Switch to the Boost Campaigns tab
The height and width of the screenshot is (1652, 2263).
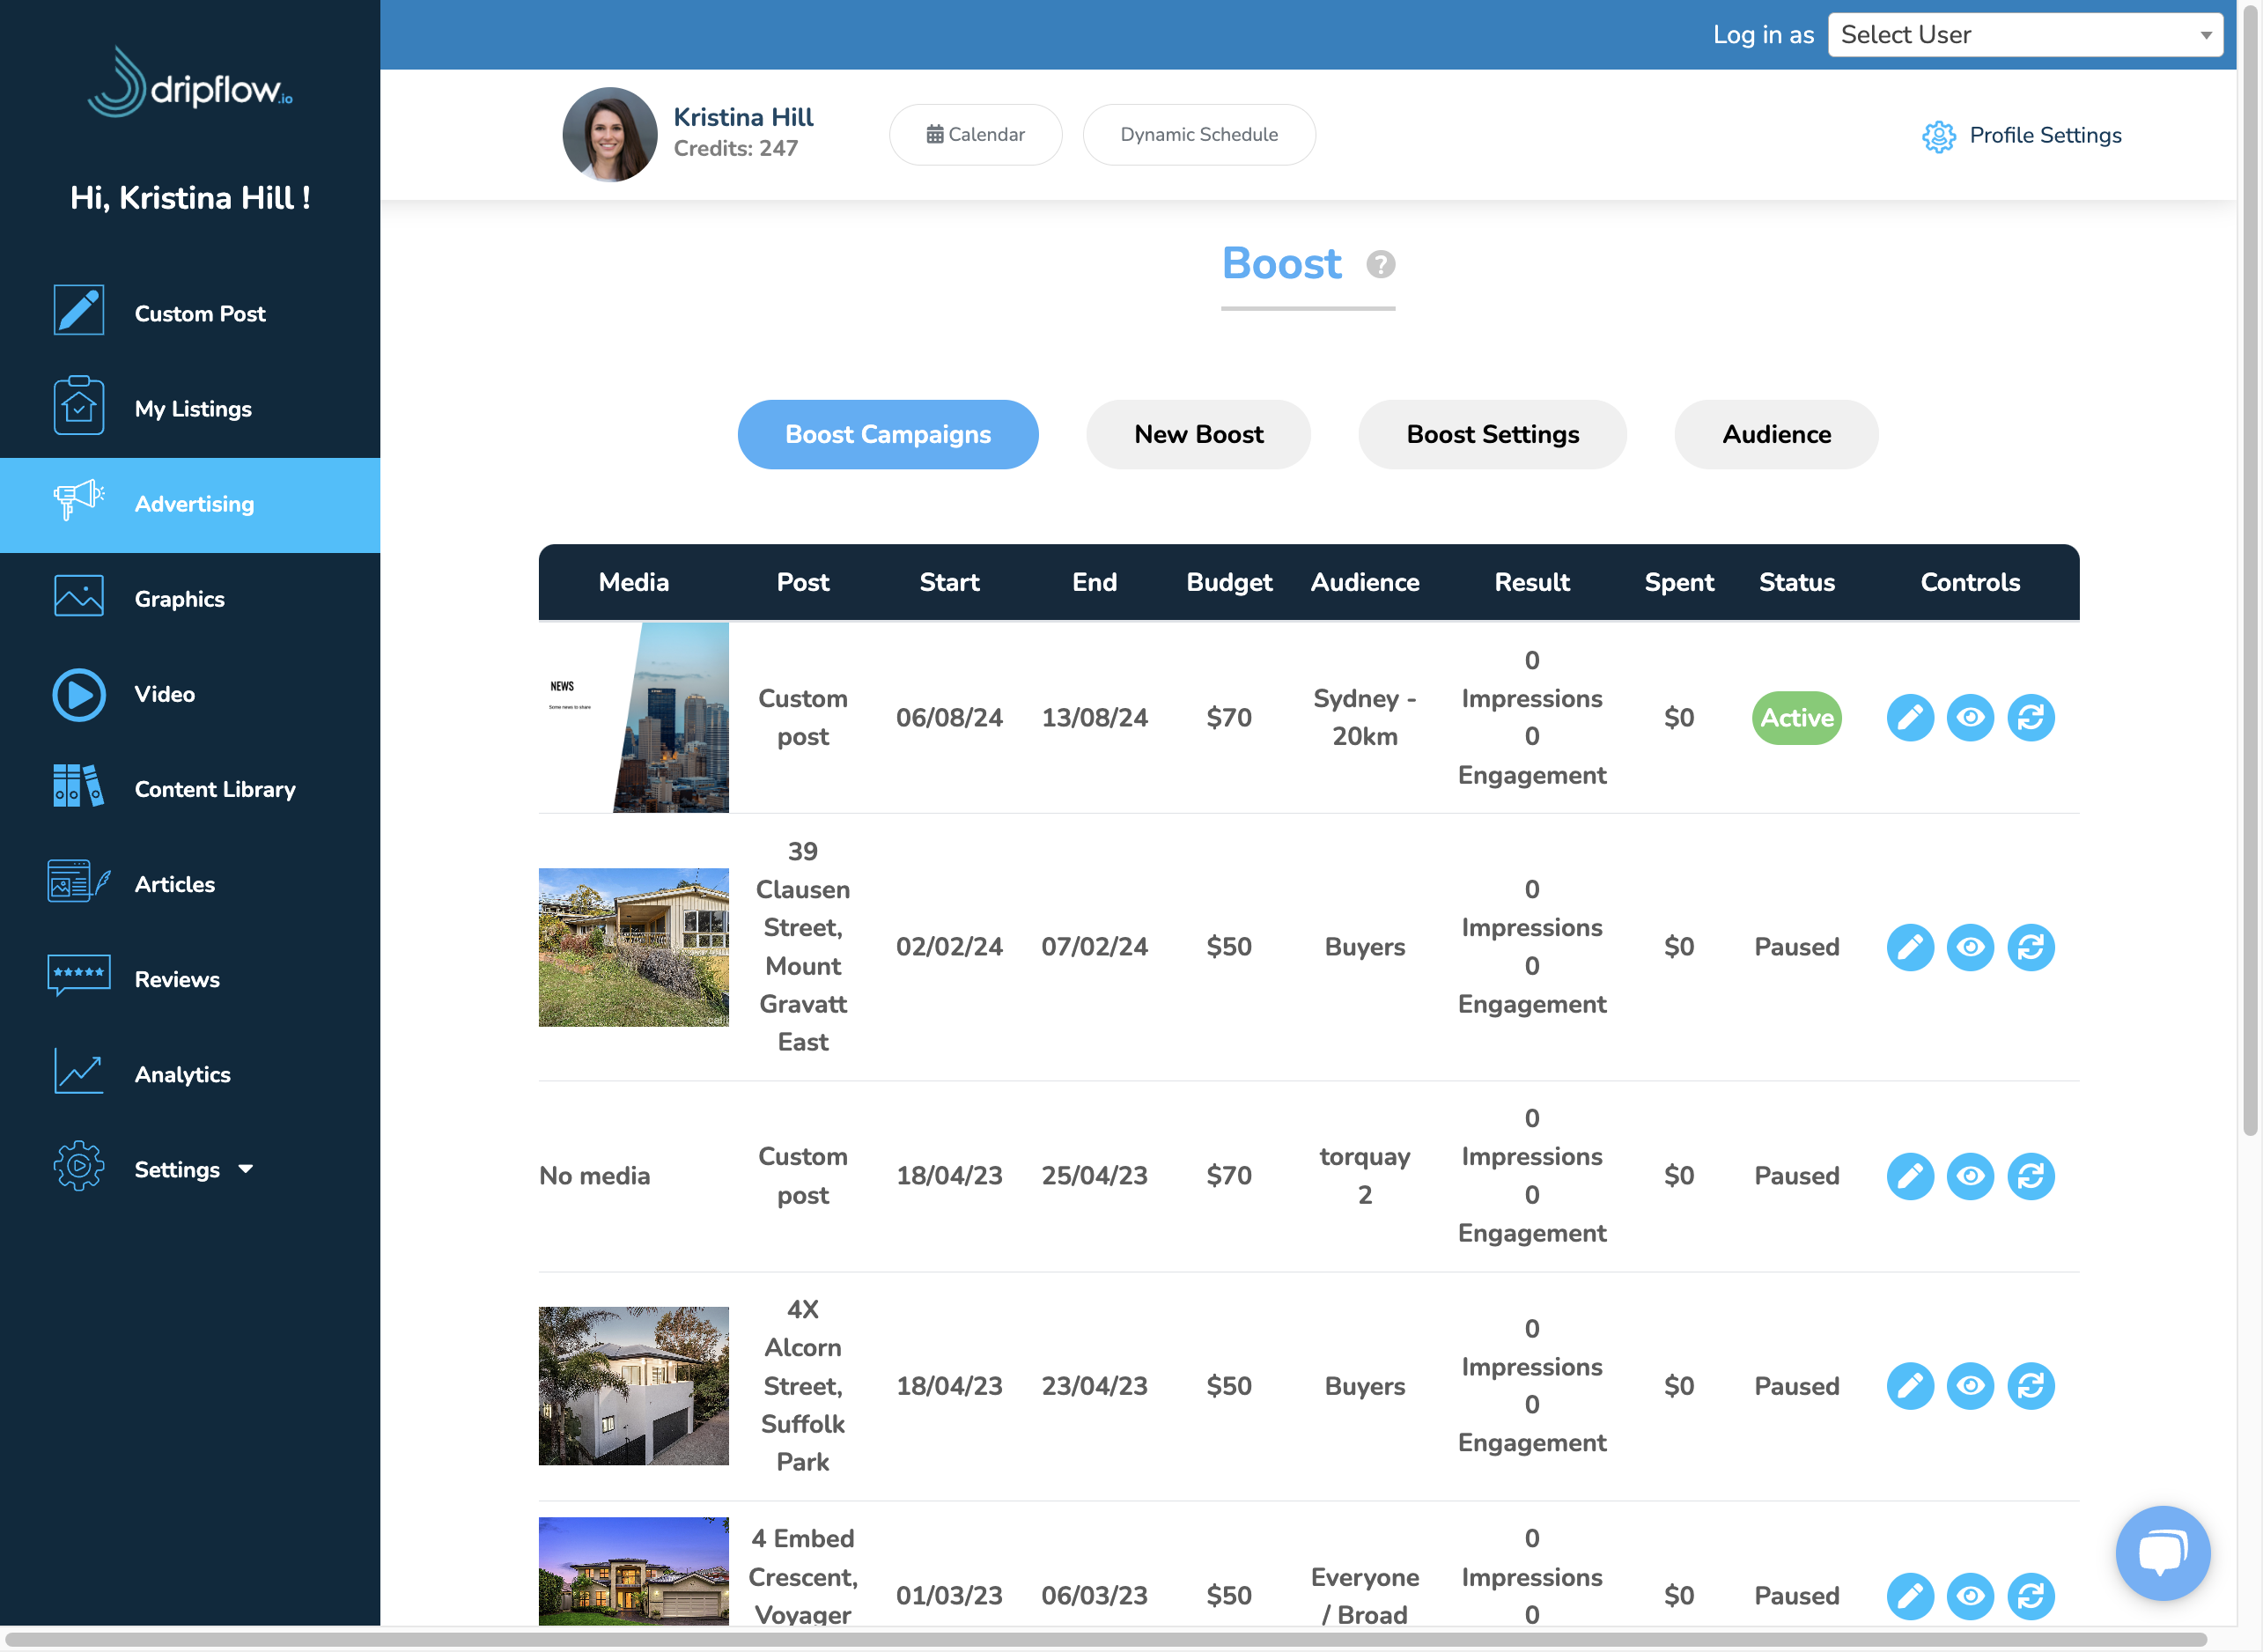point(888,434)
